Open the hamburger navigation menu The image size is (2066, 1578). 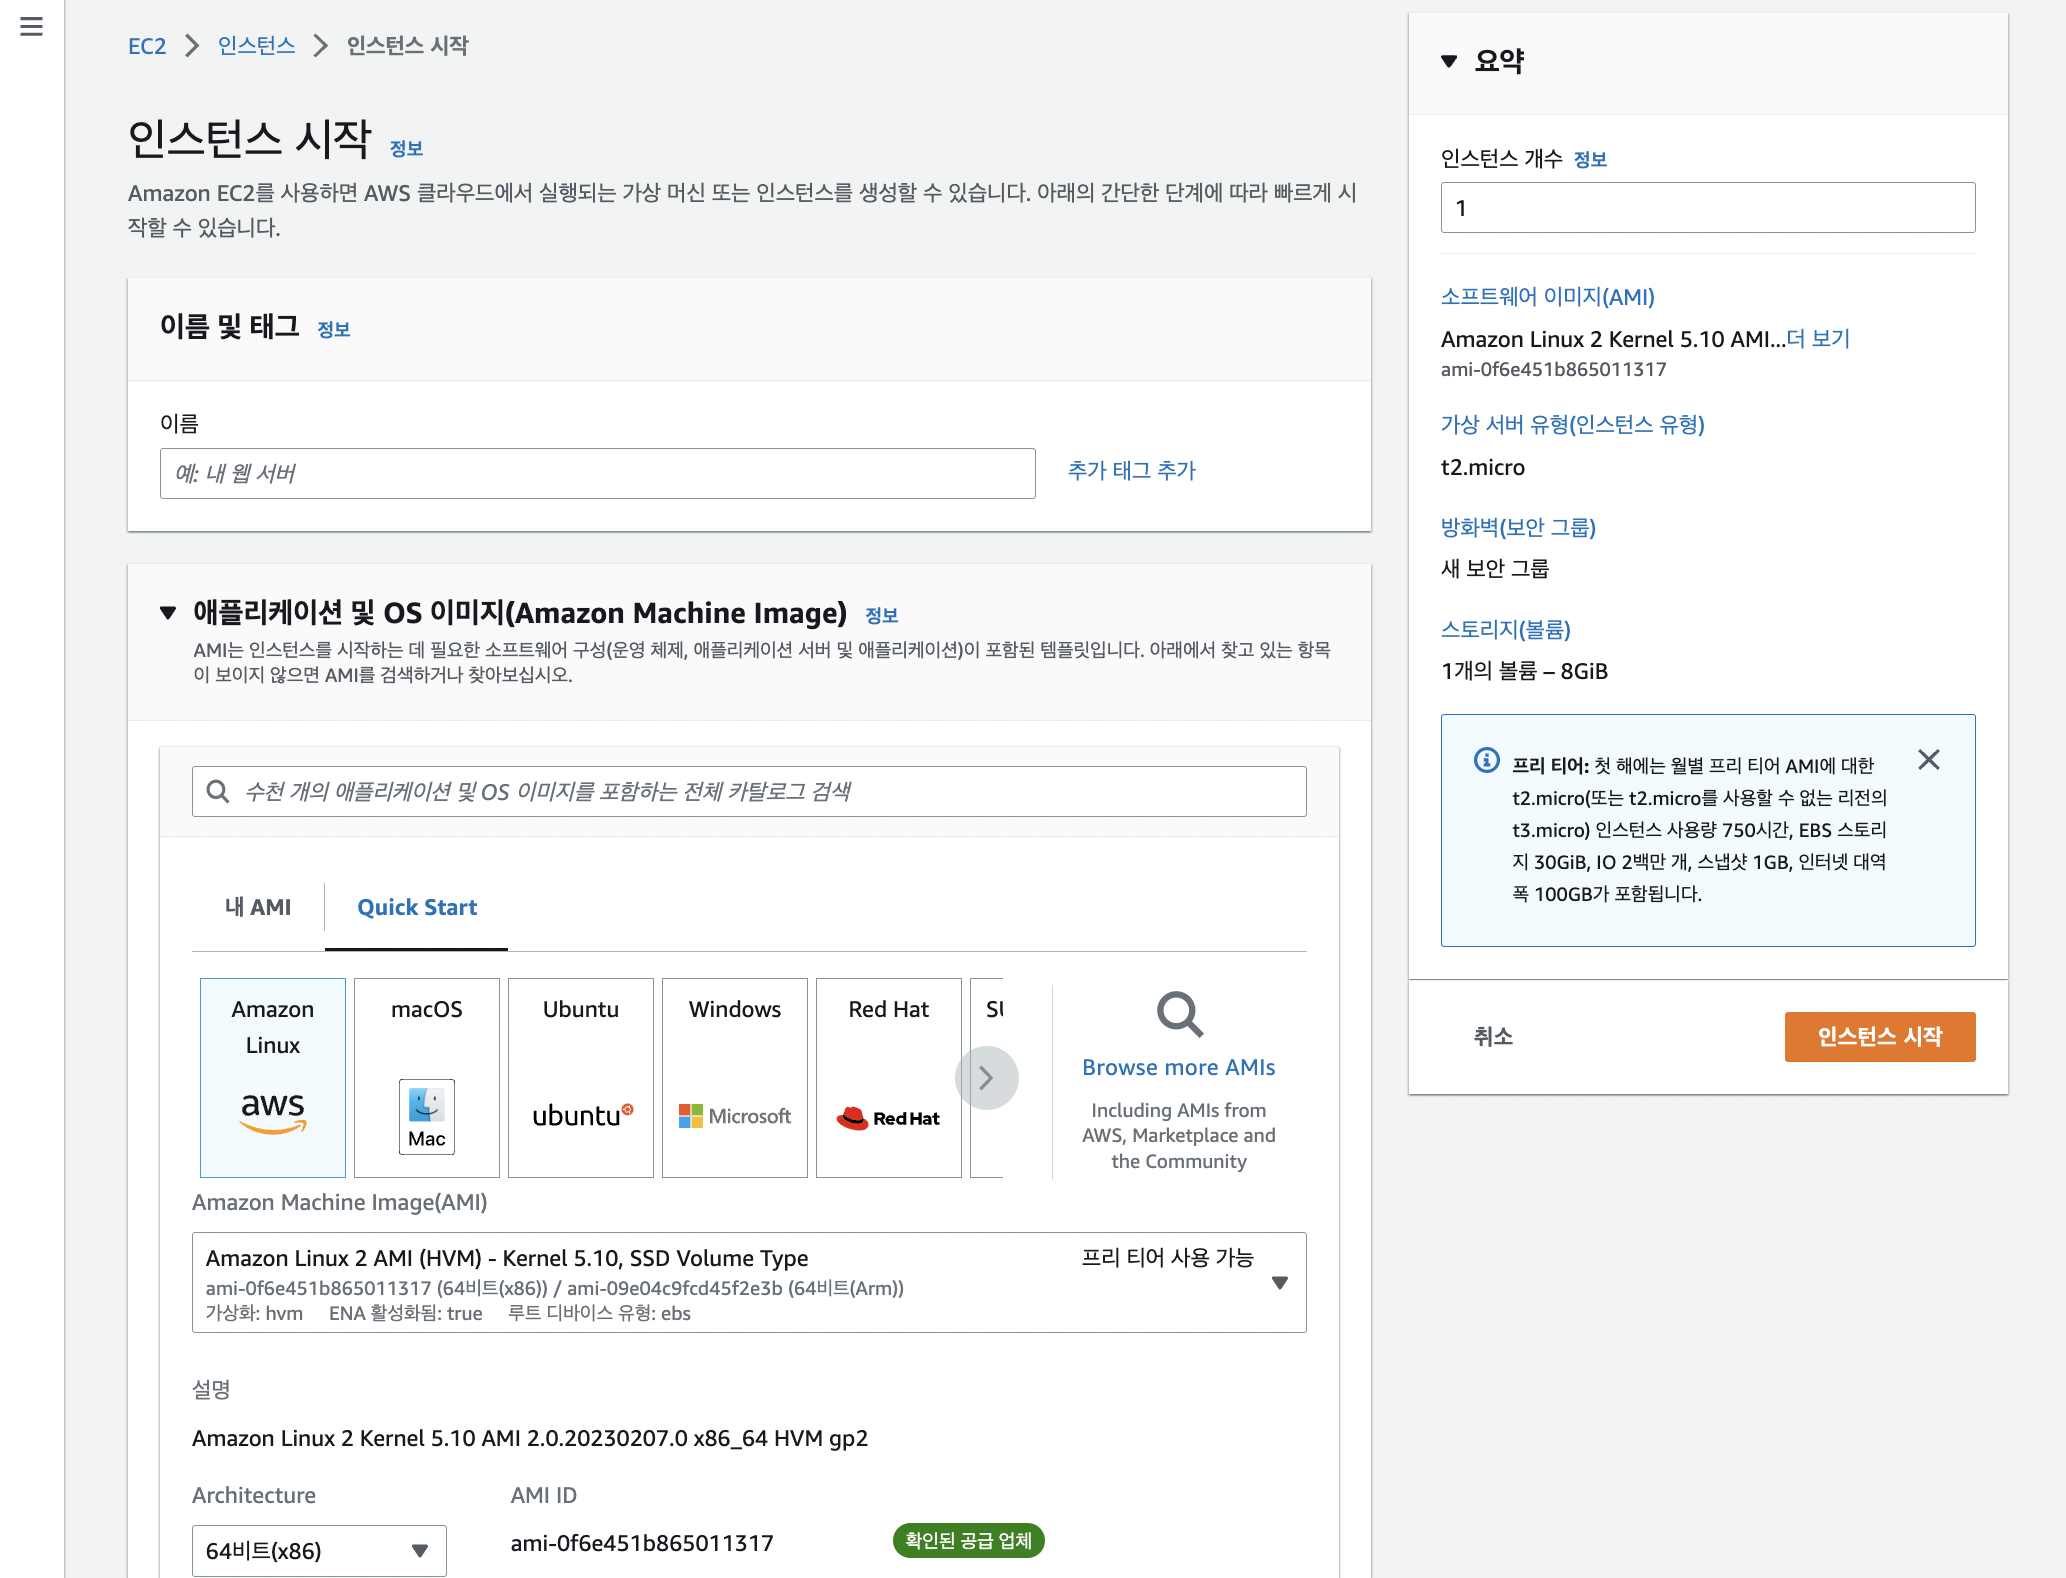[x=31, y=27]
